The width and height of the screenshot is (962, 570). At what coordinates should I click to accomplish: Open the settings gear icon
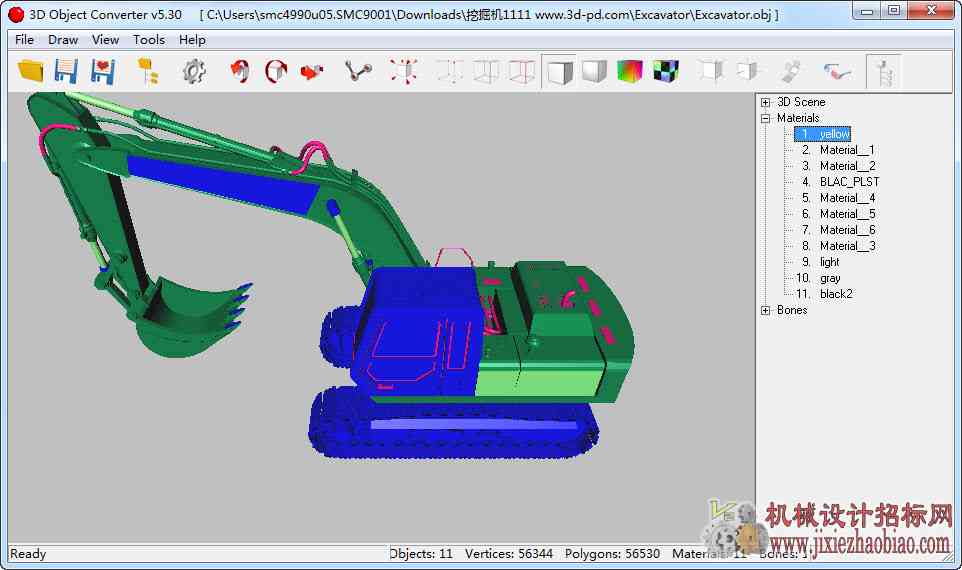[x=194, y=72]
